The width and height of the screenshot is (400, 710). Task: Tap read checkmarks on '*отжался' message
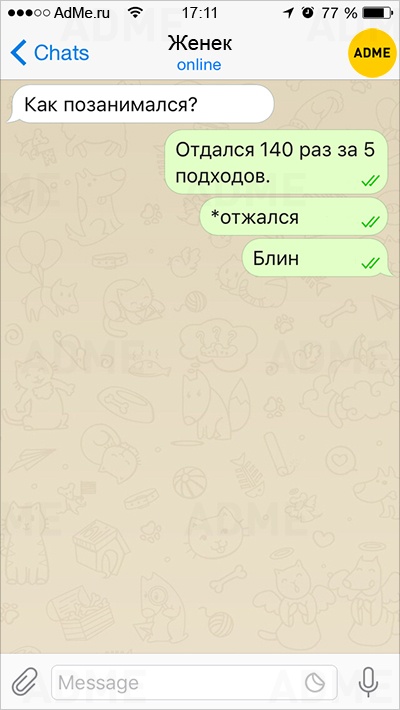click(x=370, y=222)
